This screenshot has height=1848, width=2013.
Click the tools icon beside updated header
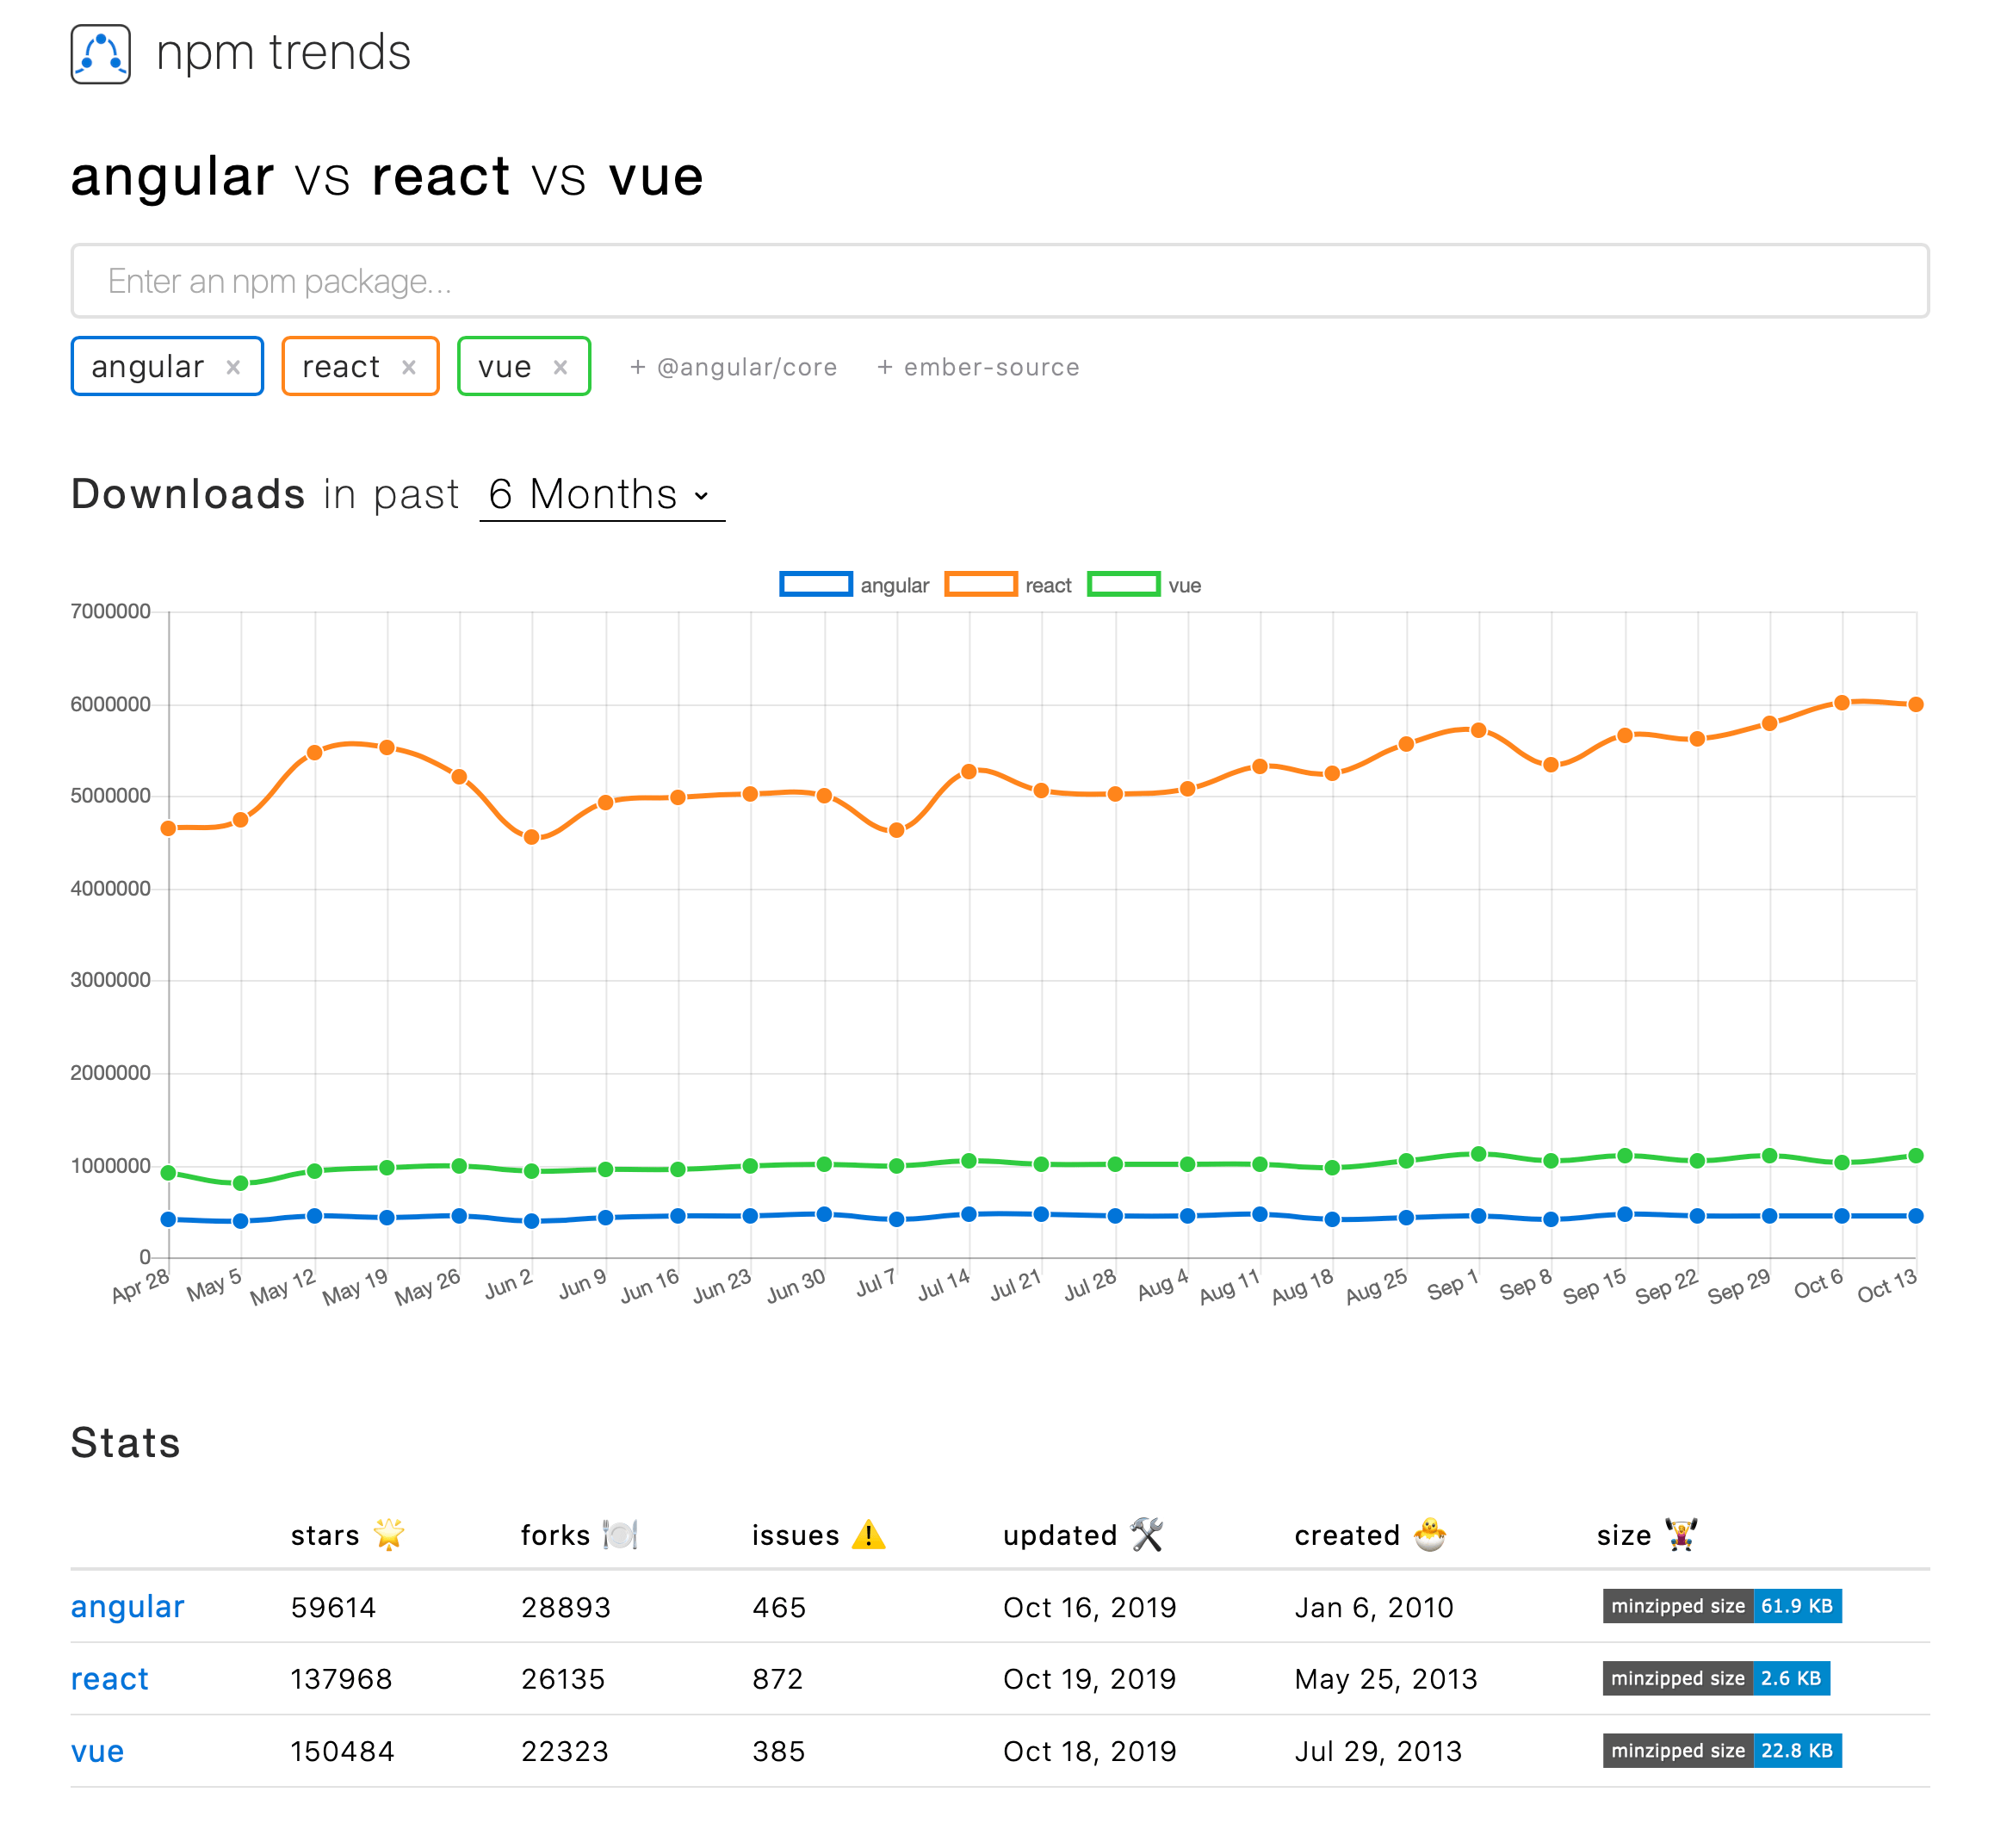point(1147,1534)
